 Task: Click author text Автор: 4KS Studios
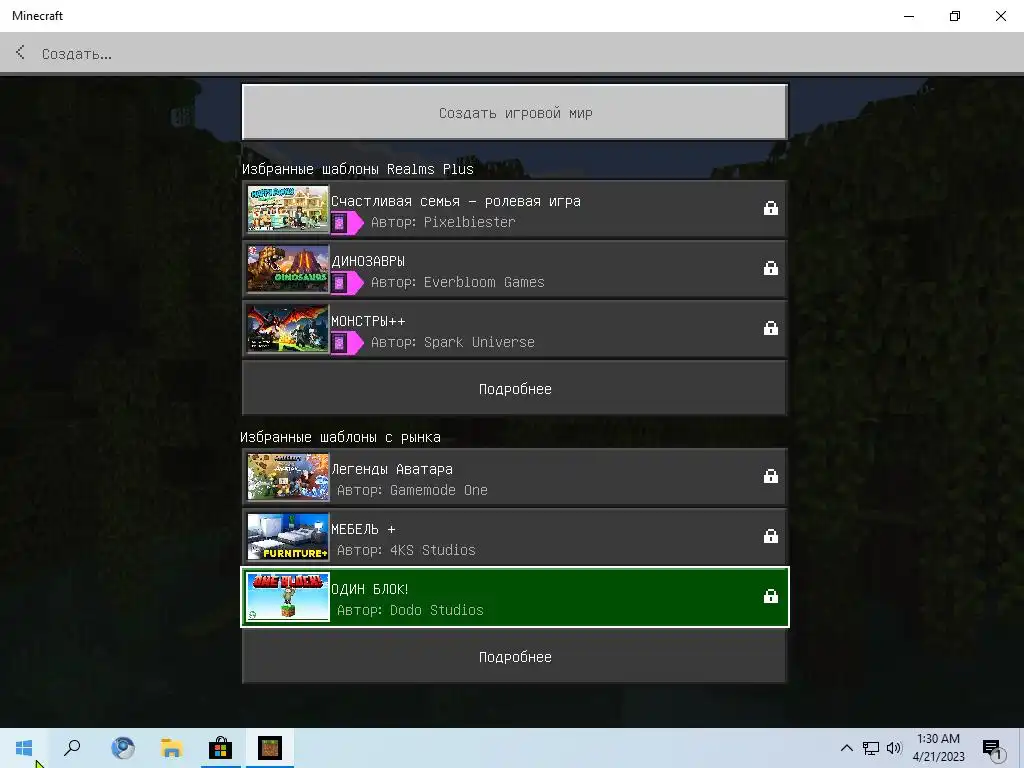[406, 550]
